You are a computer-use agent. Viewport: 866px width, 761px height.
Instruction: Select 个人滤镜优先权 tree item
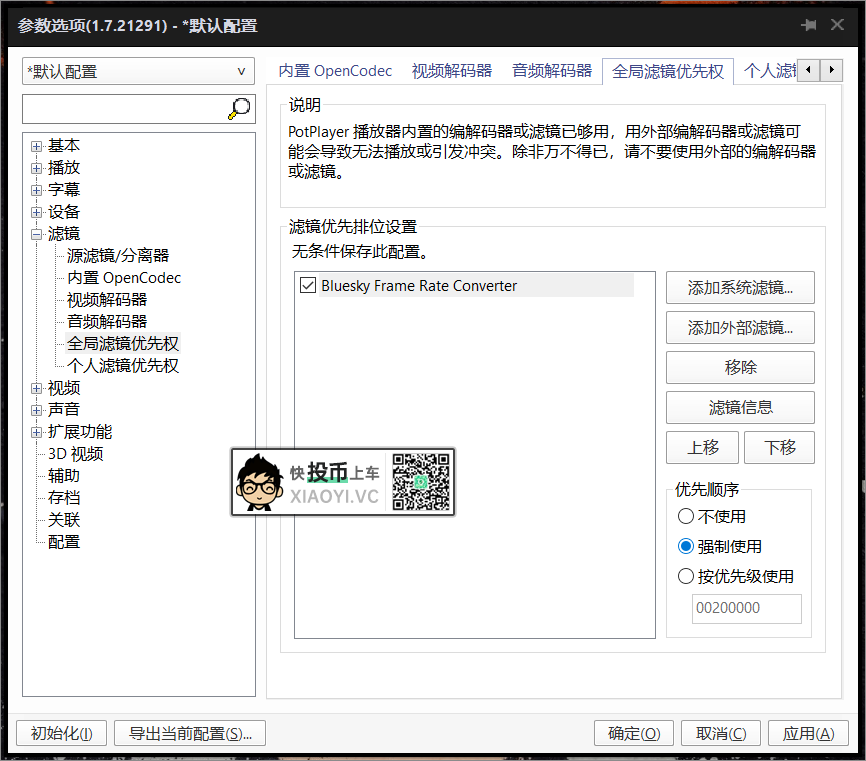(123, 366)
